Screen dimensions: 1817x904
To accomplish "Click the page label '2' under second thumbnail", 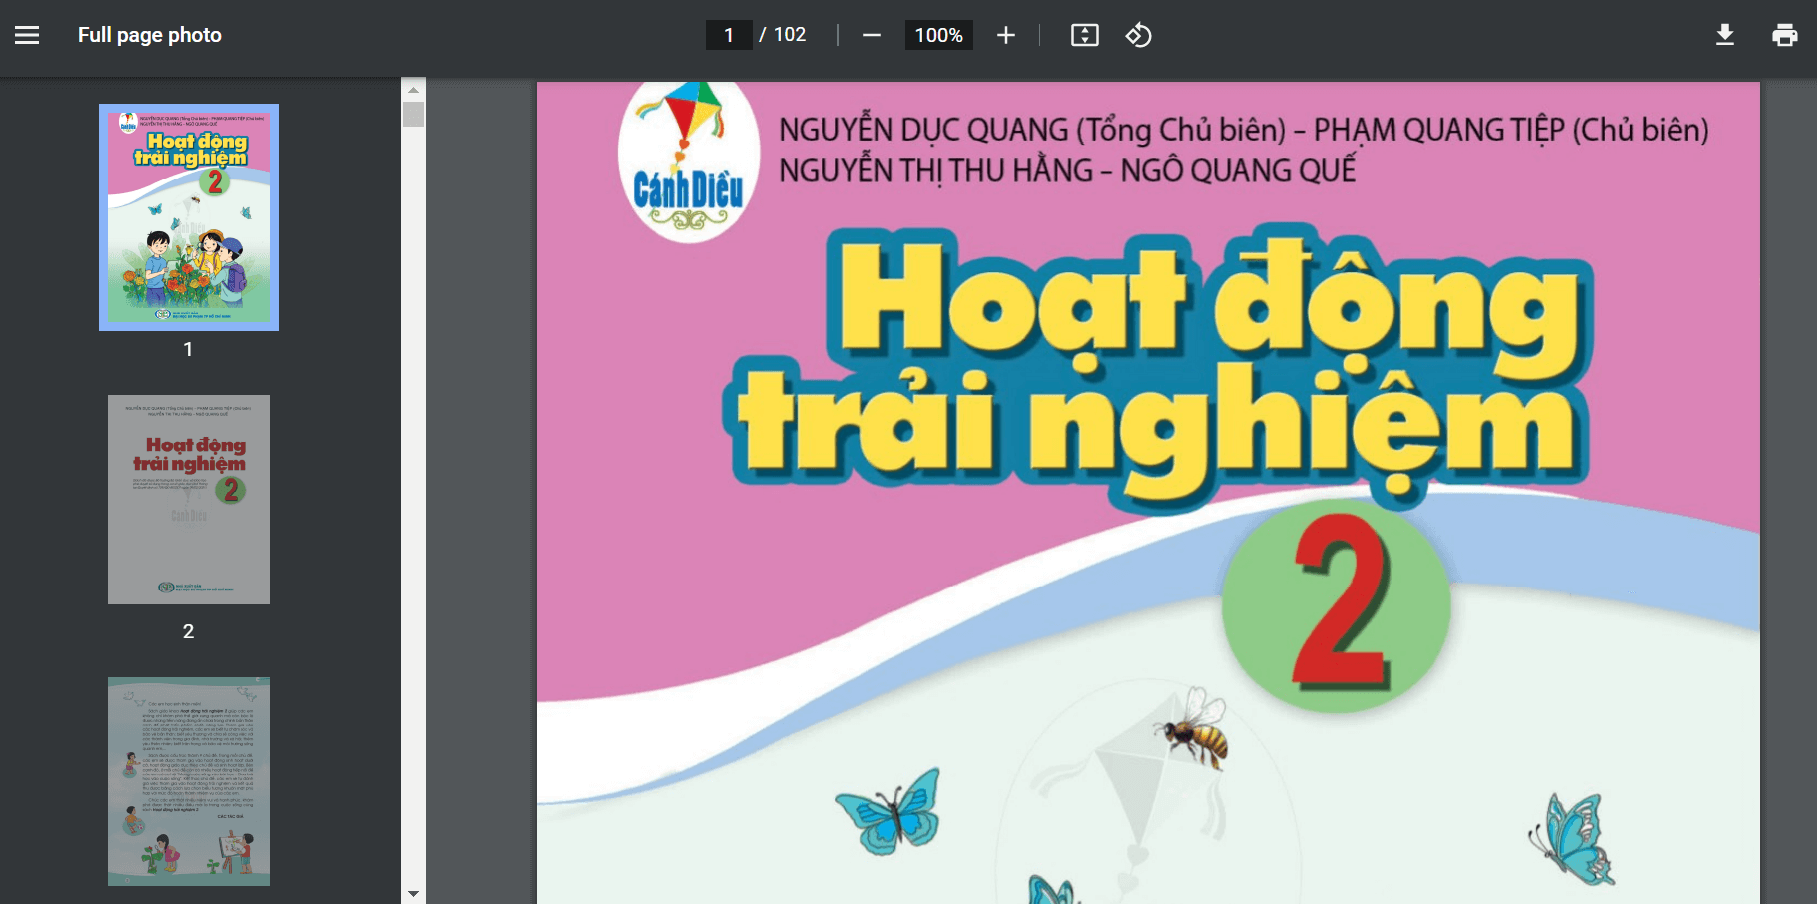I will [188, 632].
